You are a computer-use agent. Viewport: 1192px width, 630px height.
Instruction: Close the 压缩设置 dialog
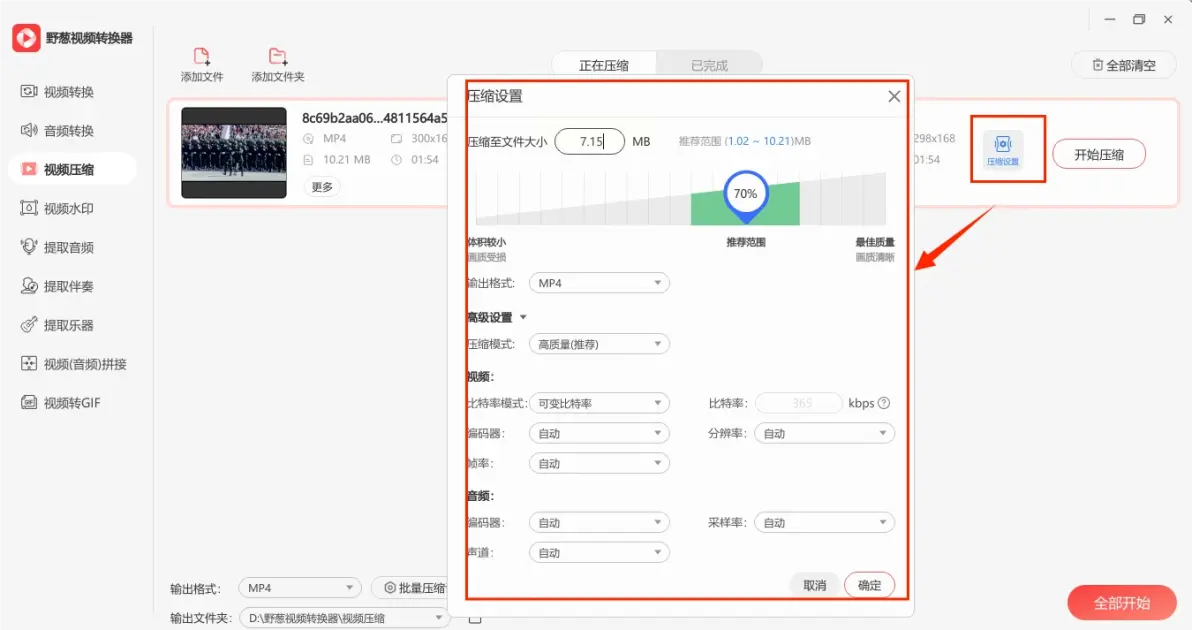point(894,97)
